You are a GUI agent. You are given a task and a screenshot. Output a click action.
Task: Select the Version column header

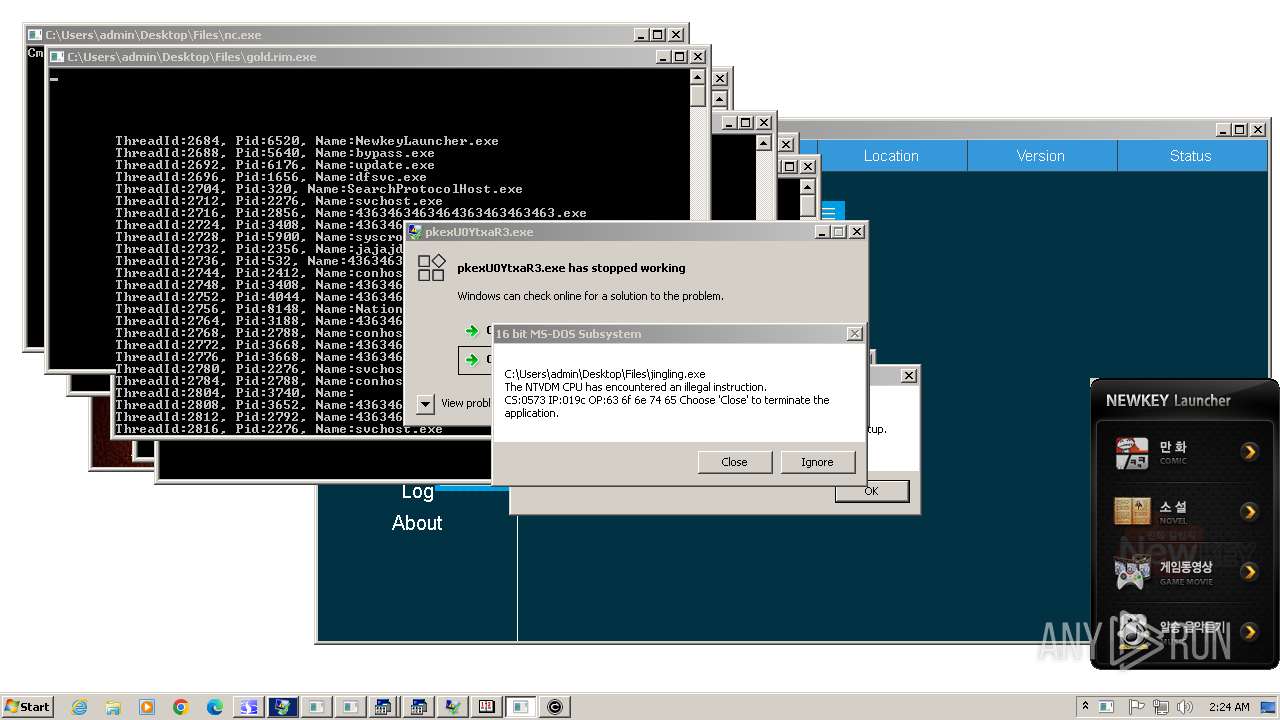coord(1041,156)
